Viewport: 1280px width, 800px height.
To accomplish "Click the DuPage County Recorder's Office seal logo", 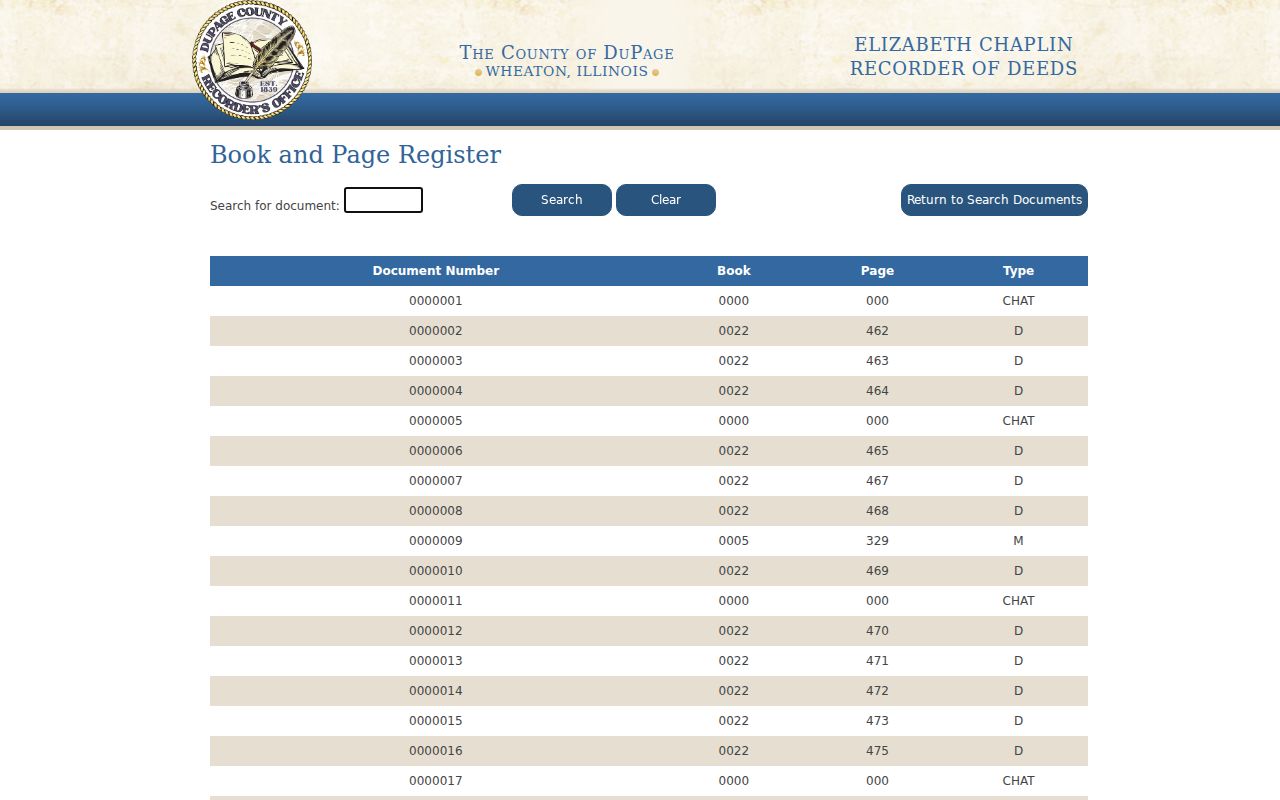I will pos(252,60).
